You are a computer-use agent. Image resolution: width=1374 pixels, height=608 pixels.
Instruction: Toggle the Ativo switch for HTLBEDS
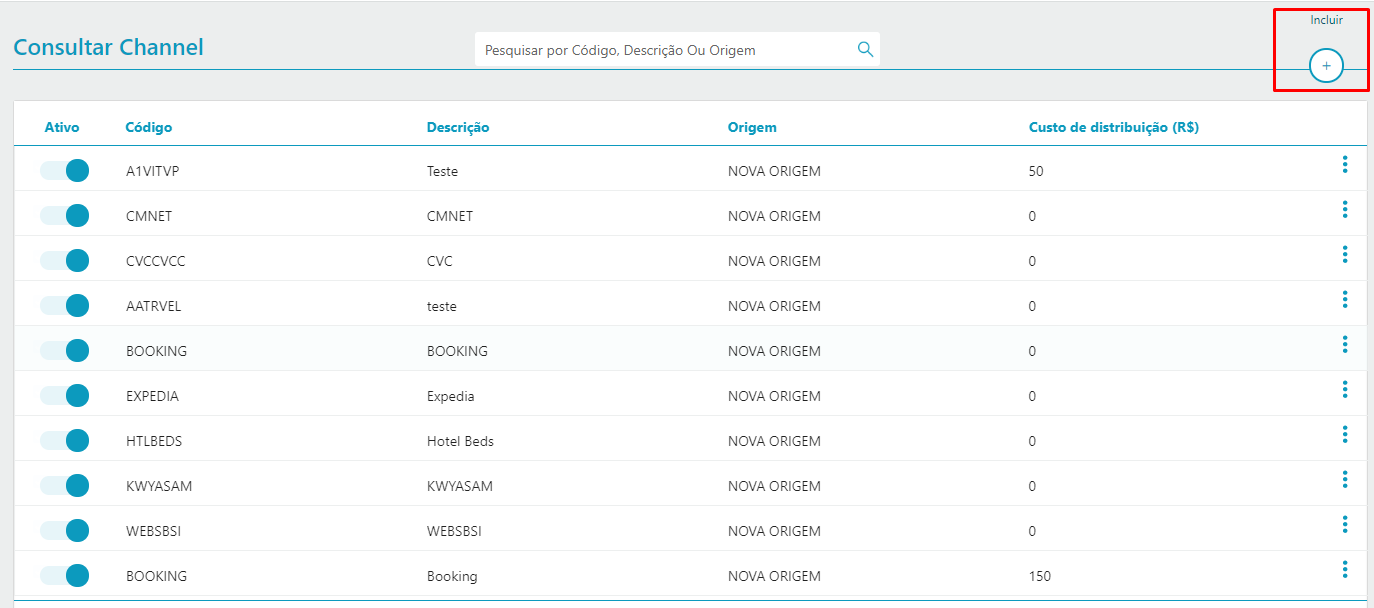(65, 441)
